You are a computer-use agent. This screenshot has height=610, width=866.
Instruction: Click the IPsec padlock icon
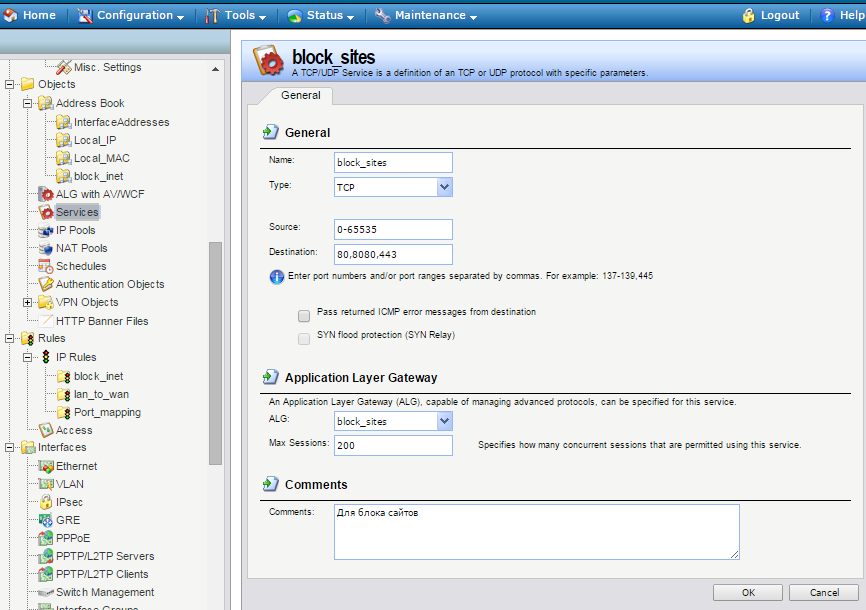46,502
